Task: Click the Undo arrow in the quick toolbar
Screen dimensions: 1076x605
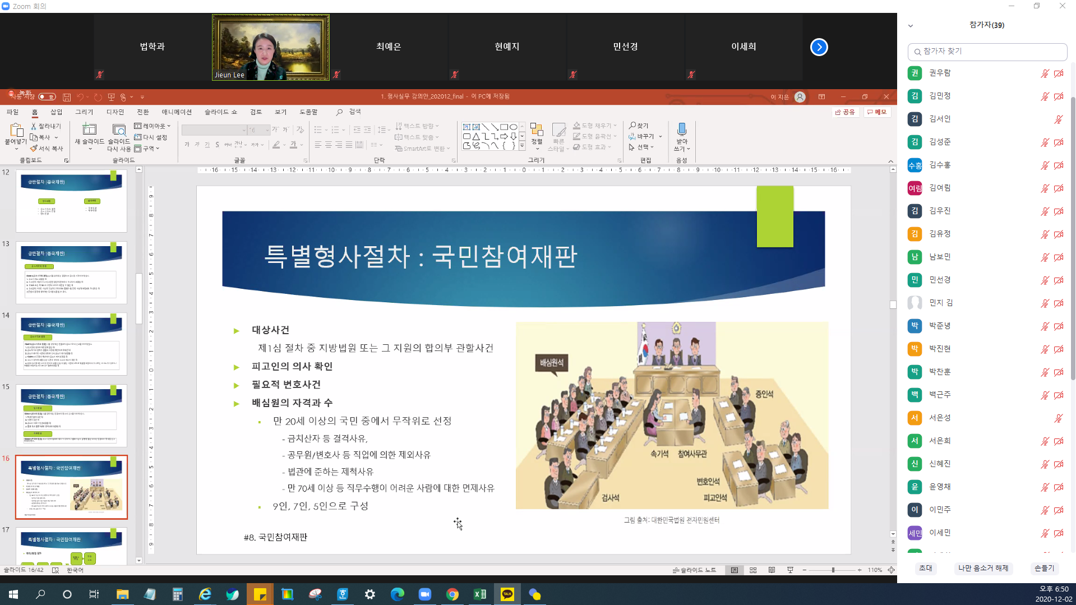Action: coord(80,97)
